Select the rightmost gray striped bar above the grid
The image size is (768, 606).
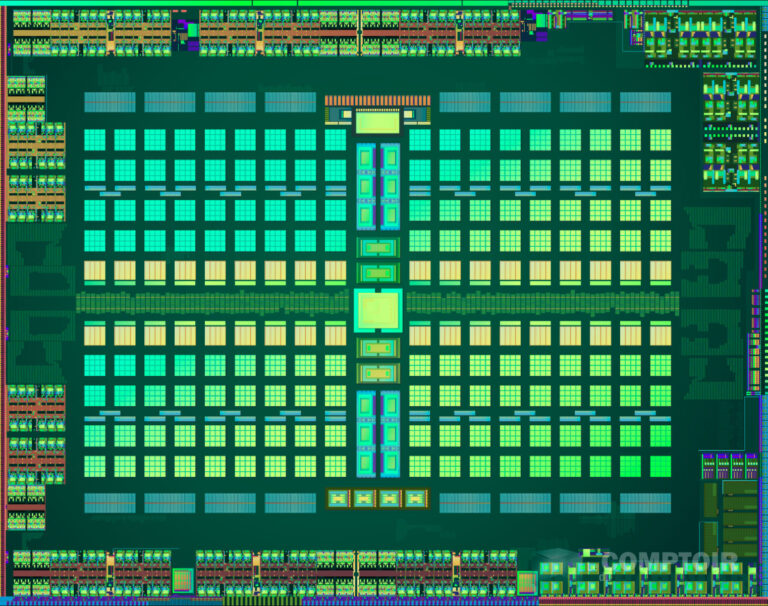click(x=645, y=102)
